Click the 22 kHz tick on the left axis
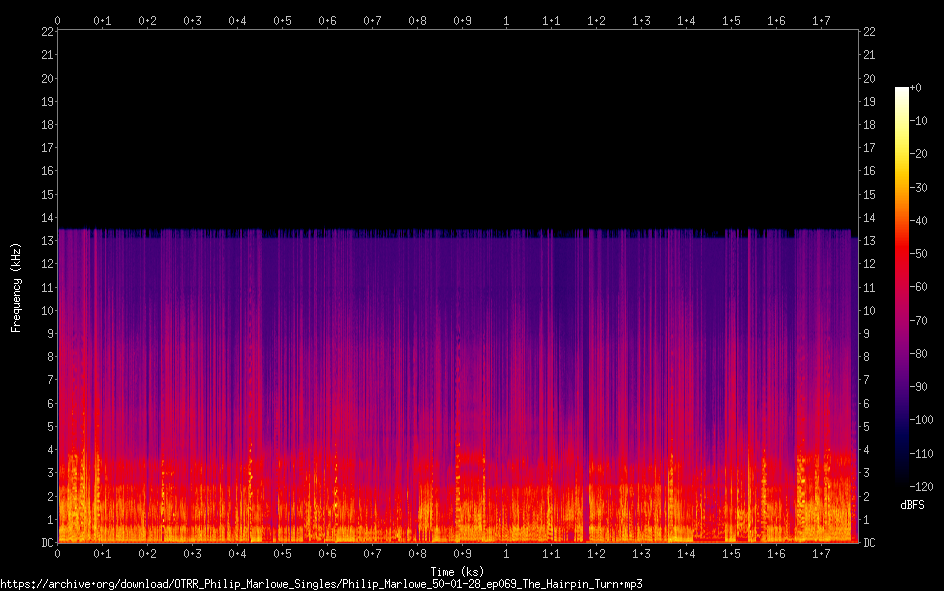The image size is (944, 591). tap(47, 32)
